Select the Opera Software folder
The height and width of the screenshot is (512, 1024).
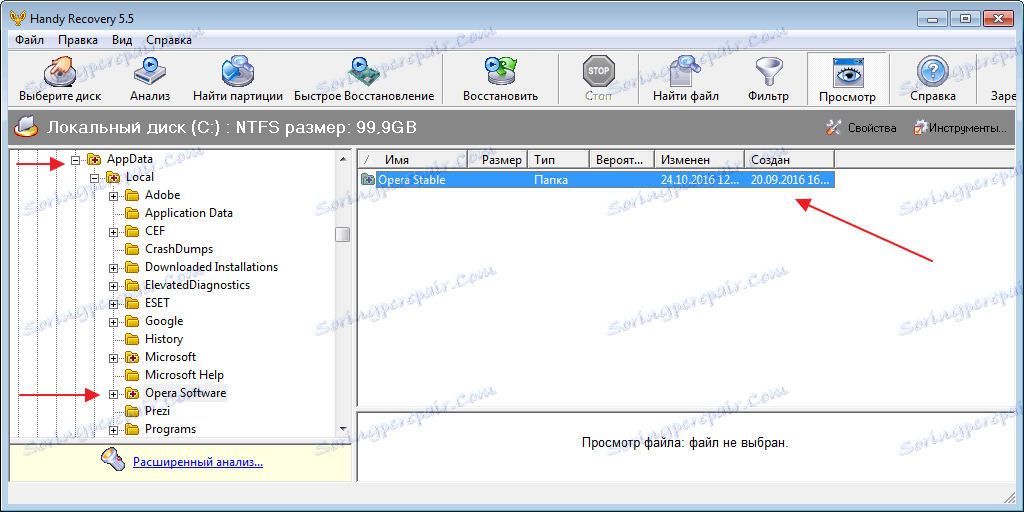pyautogui.click(x=185, y=393)
